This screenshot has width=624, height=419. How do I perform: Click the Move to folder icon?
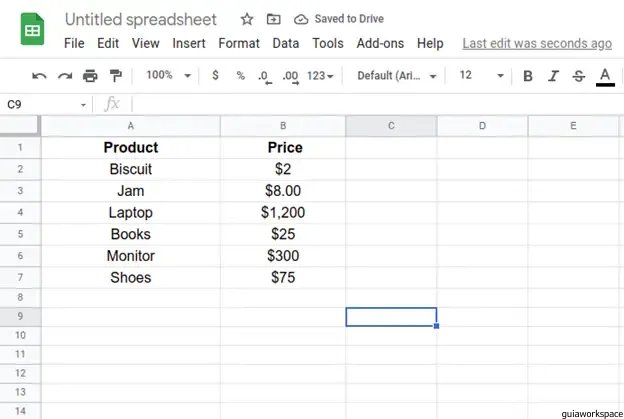(x=273, y=19)
